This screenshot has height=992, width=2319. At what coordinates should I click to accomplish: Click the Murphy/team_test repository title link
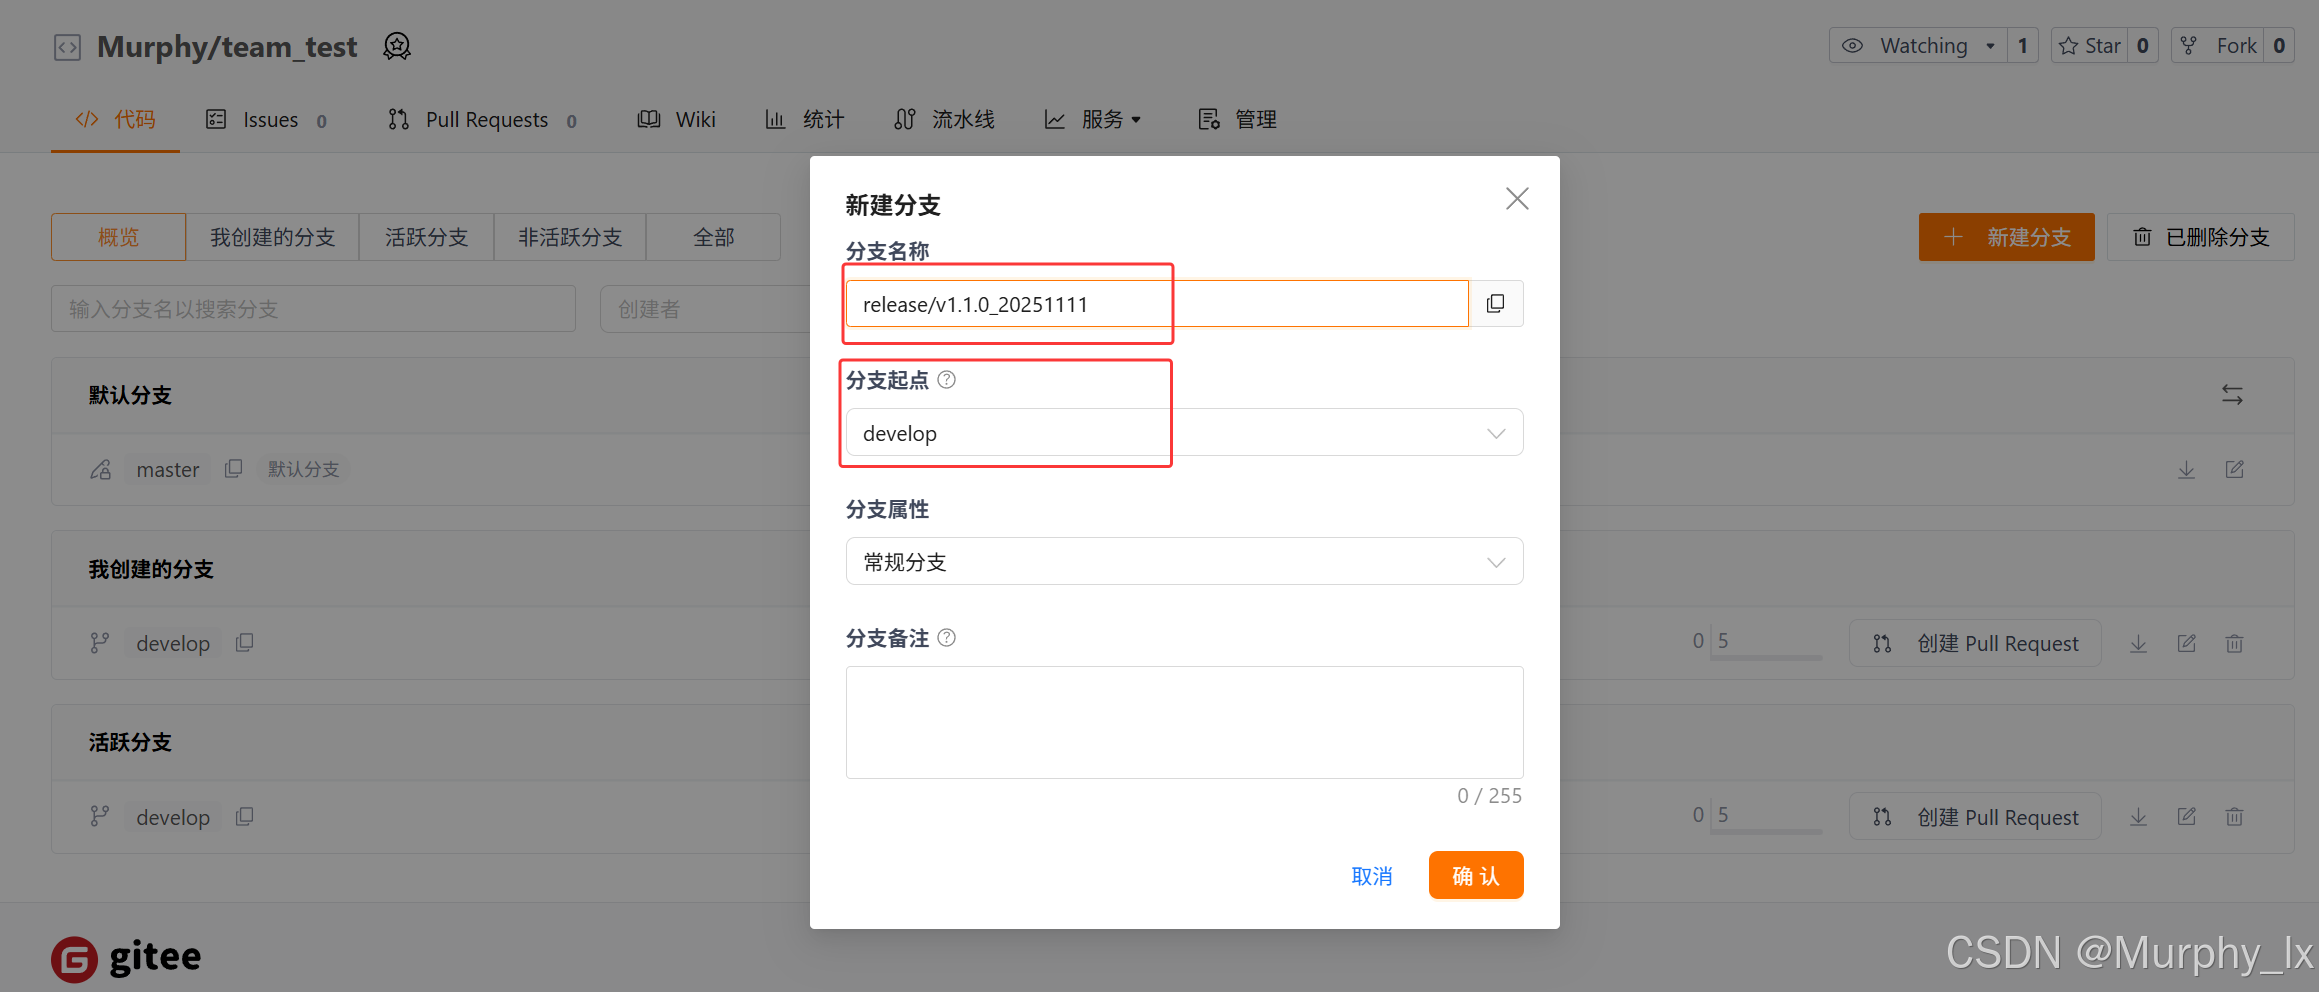pyautogui.click(x=227, y=47)
